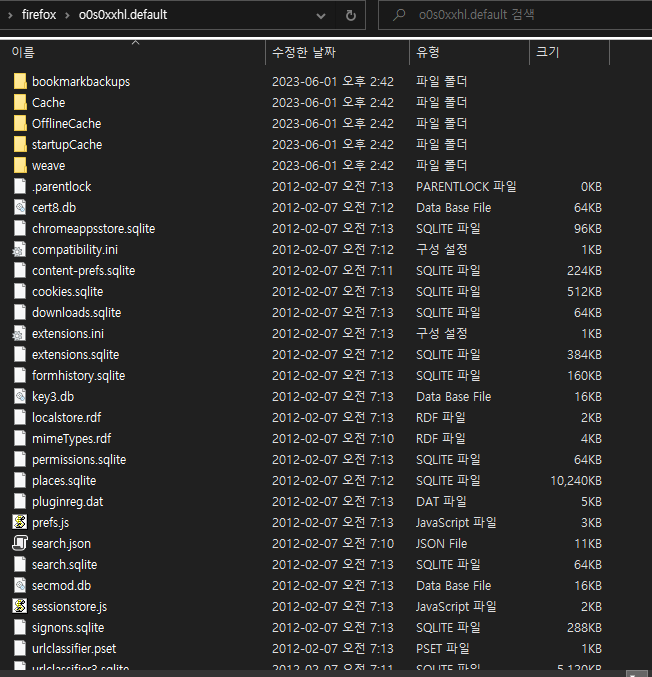Sort files by the 크기 column

(x=570, y=52)
